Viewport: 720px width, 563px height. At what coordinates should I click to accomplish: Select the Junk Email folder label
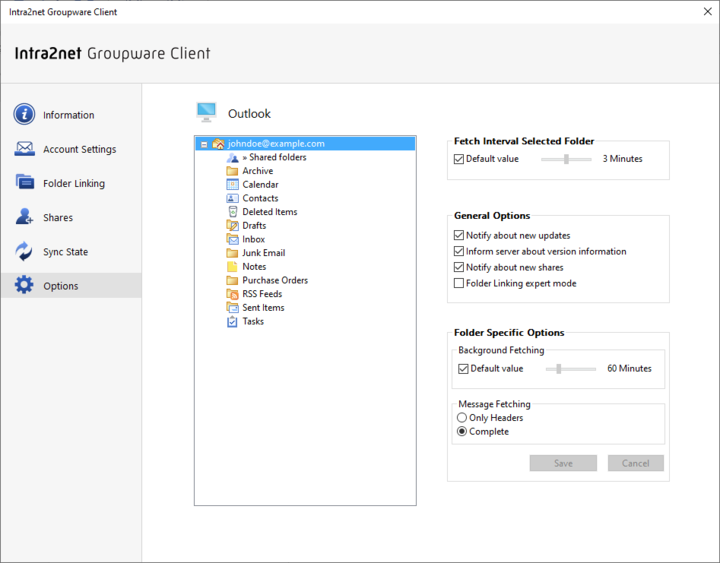(264, 253)
